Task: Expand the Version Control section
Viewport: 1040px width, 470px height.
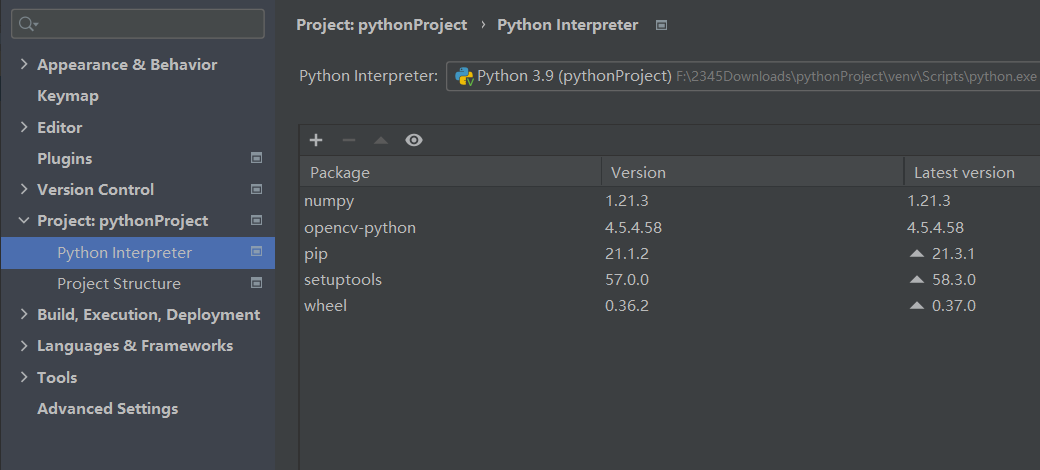Action: pyautogui.click(x=24, y=189)
